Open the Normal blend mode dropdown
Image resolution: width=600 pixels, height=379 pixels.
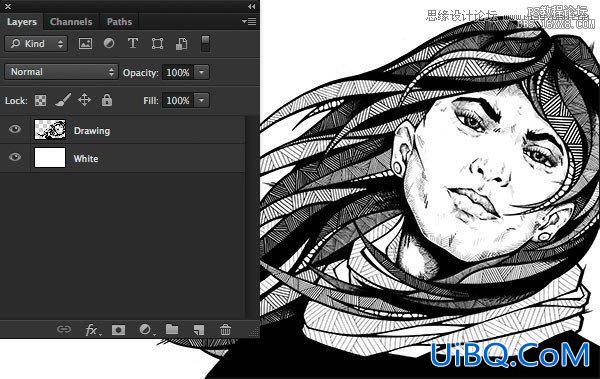click(61, 72)
